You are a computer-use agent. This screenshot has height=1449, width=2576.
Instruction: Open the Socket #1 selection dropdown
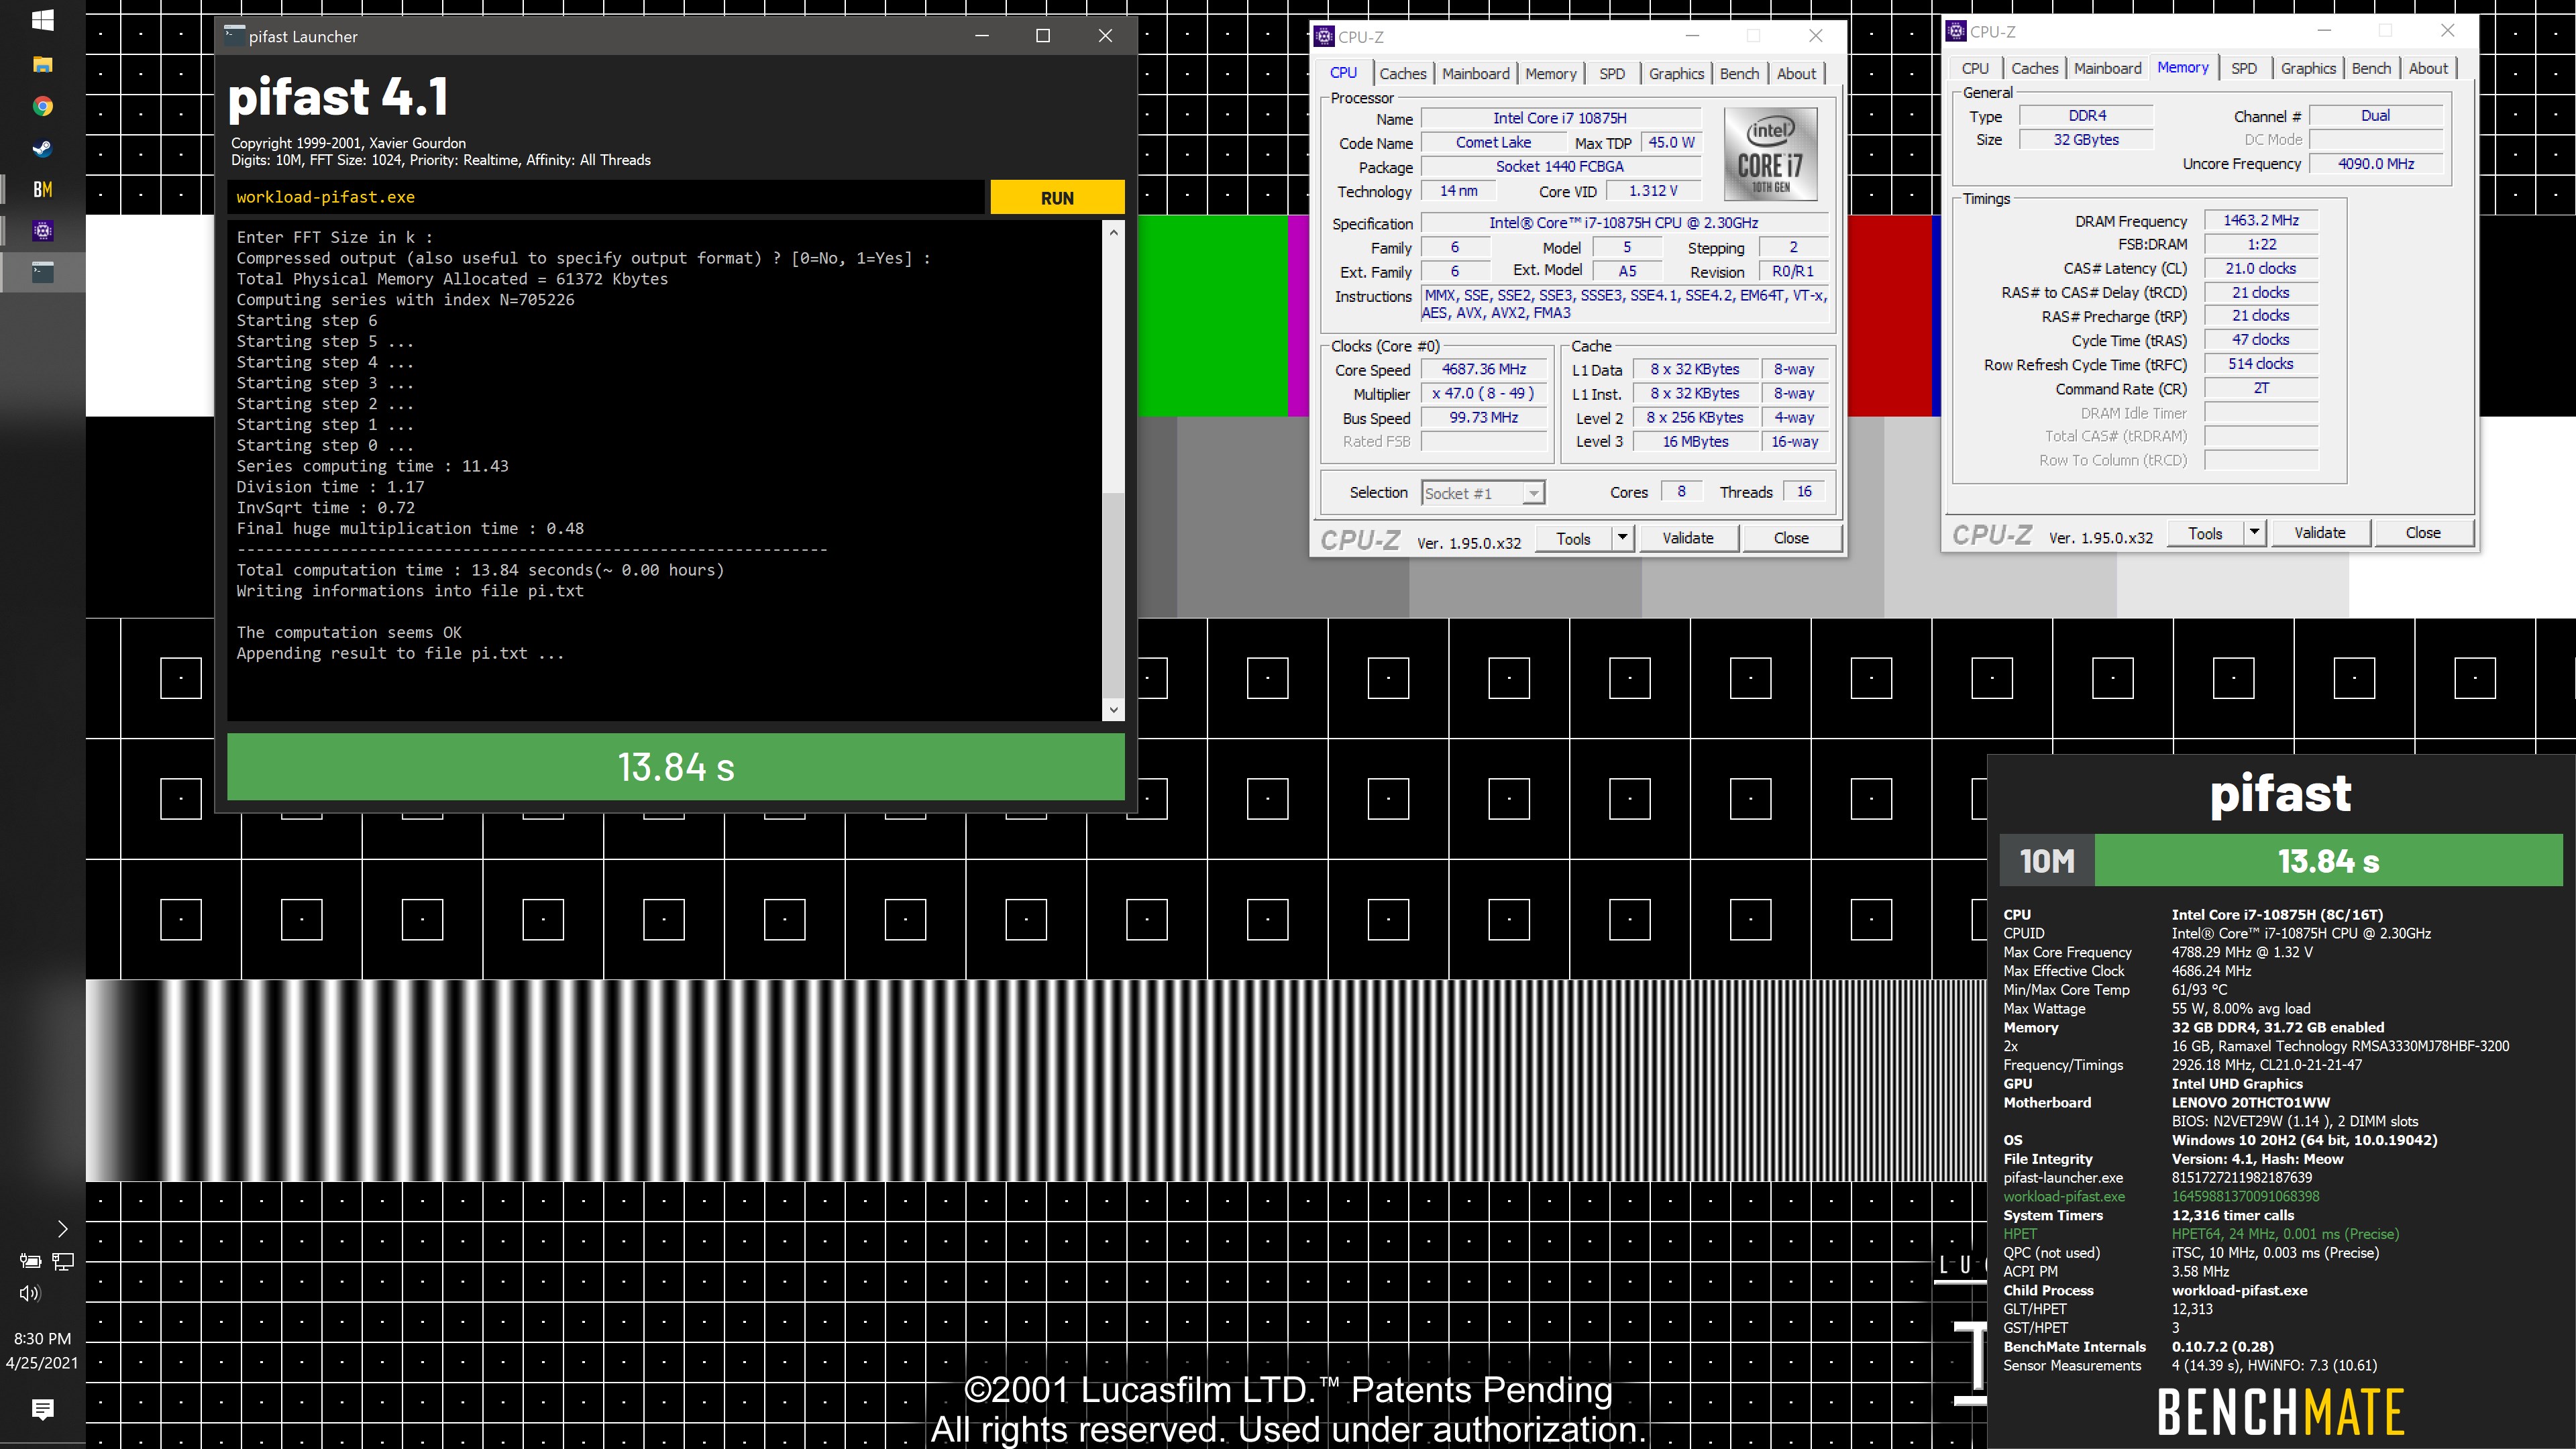pyautogui.click(x=1483, y=492)
